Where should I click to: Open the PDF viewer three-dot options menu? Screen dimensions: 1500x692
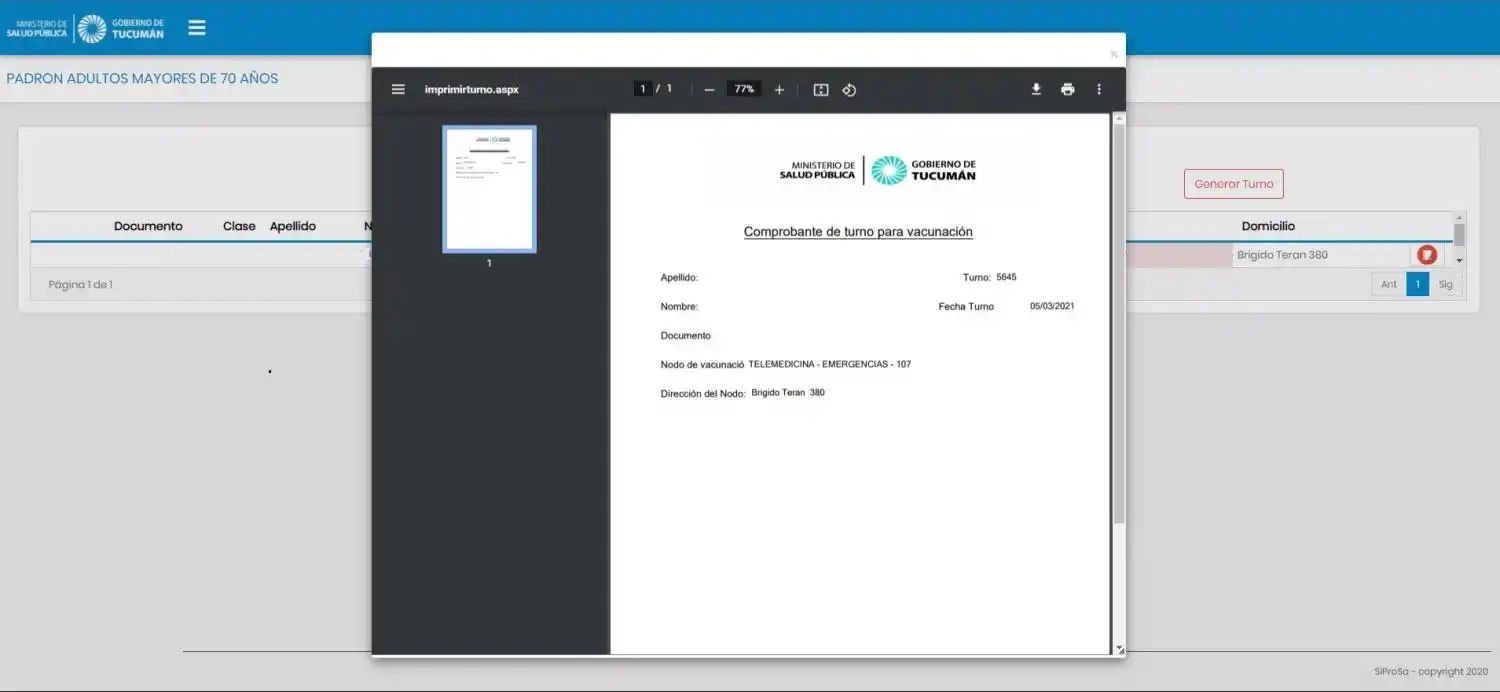coord(1098,89)
